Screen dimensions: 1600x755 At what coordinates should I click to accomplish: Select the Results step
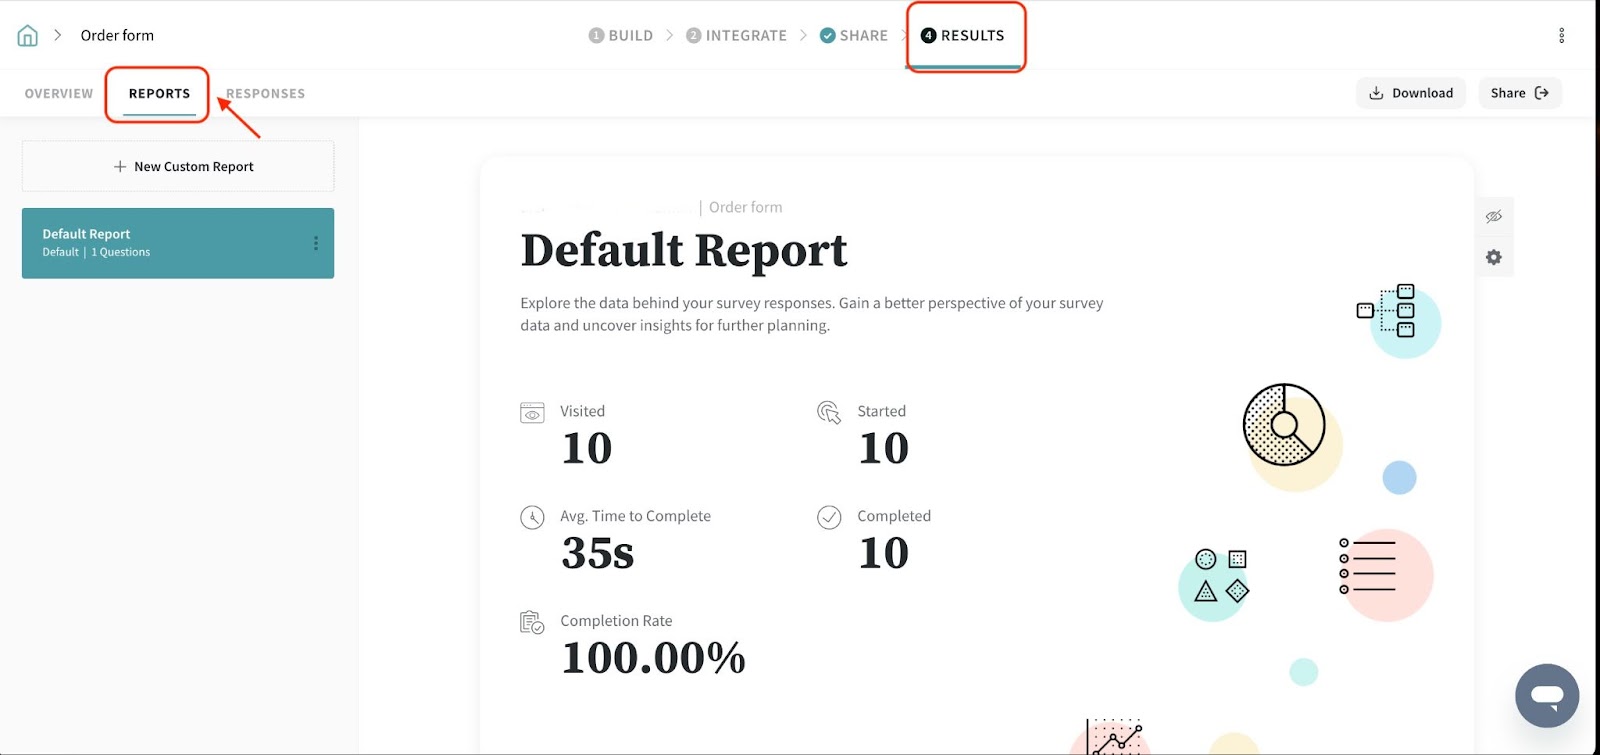click(963, 36)
